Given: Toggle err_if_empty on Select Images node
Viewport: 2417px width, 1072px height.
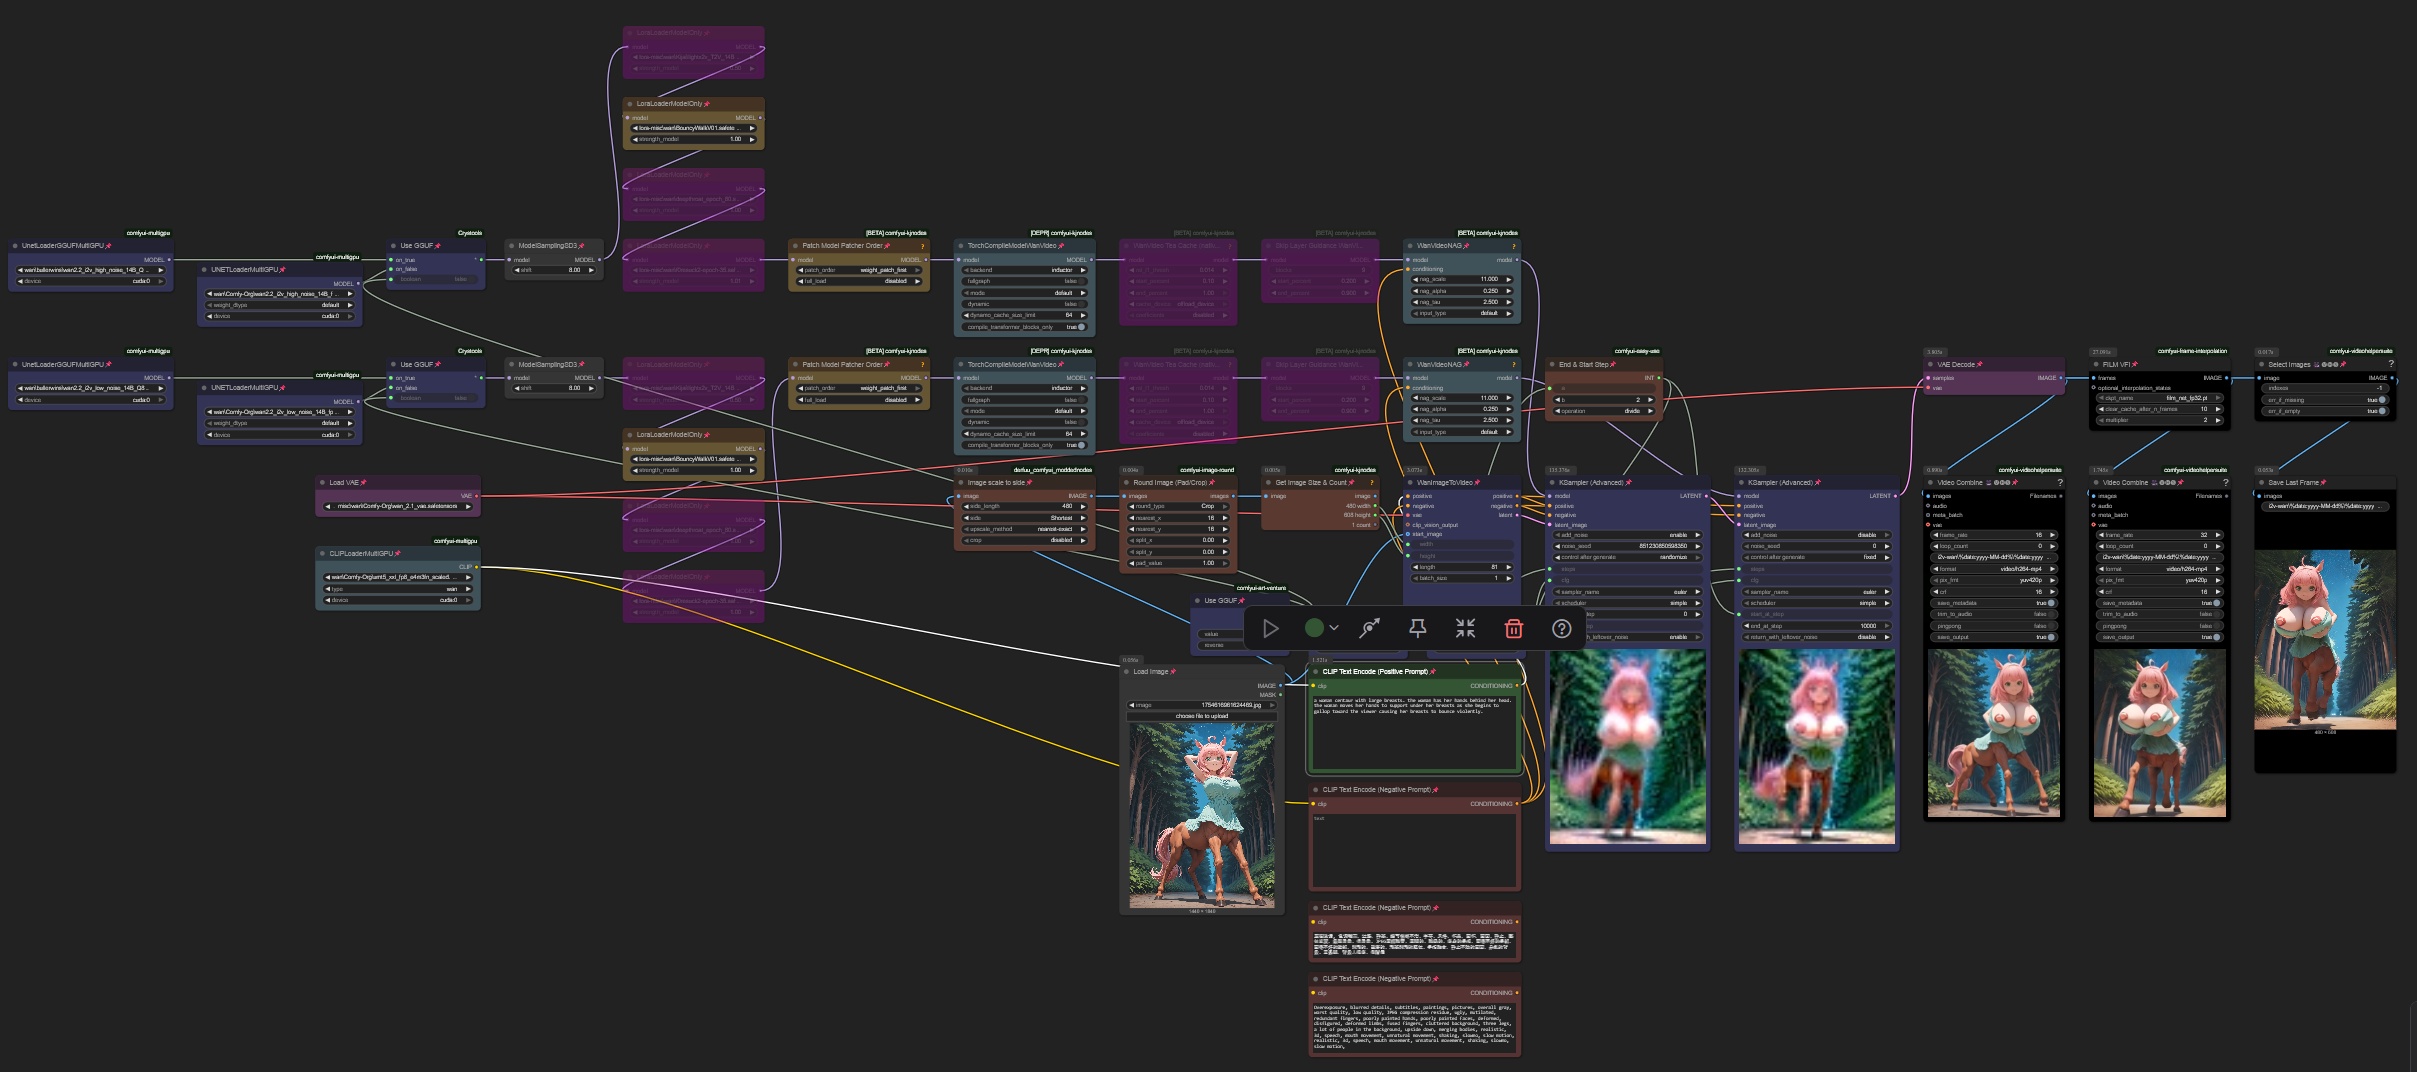Looking at the screenshot, I should click(x=2326, y=411).
